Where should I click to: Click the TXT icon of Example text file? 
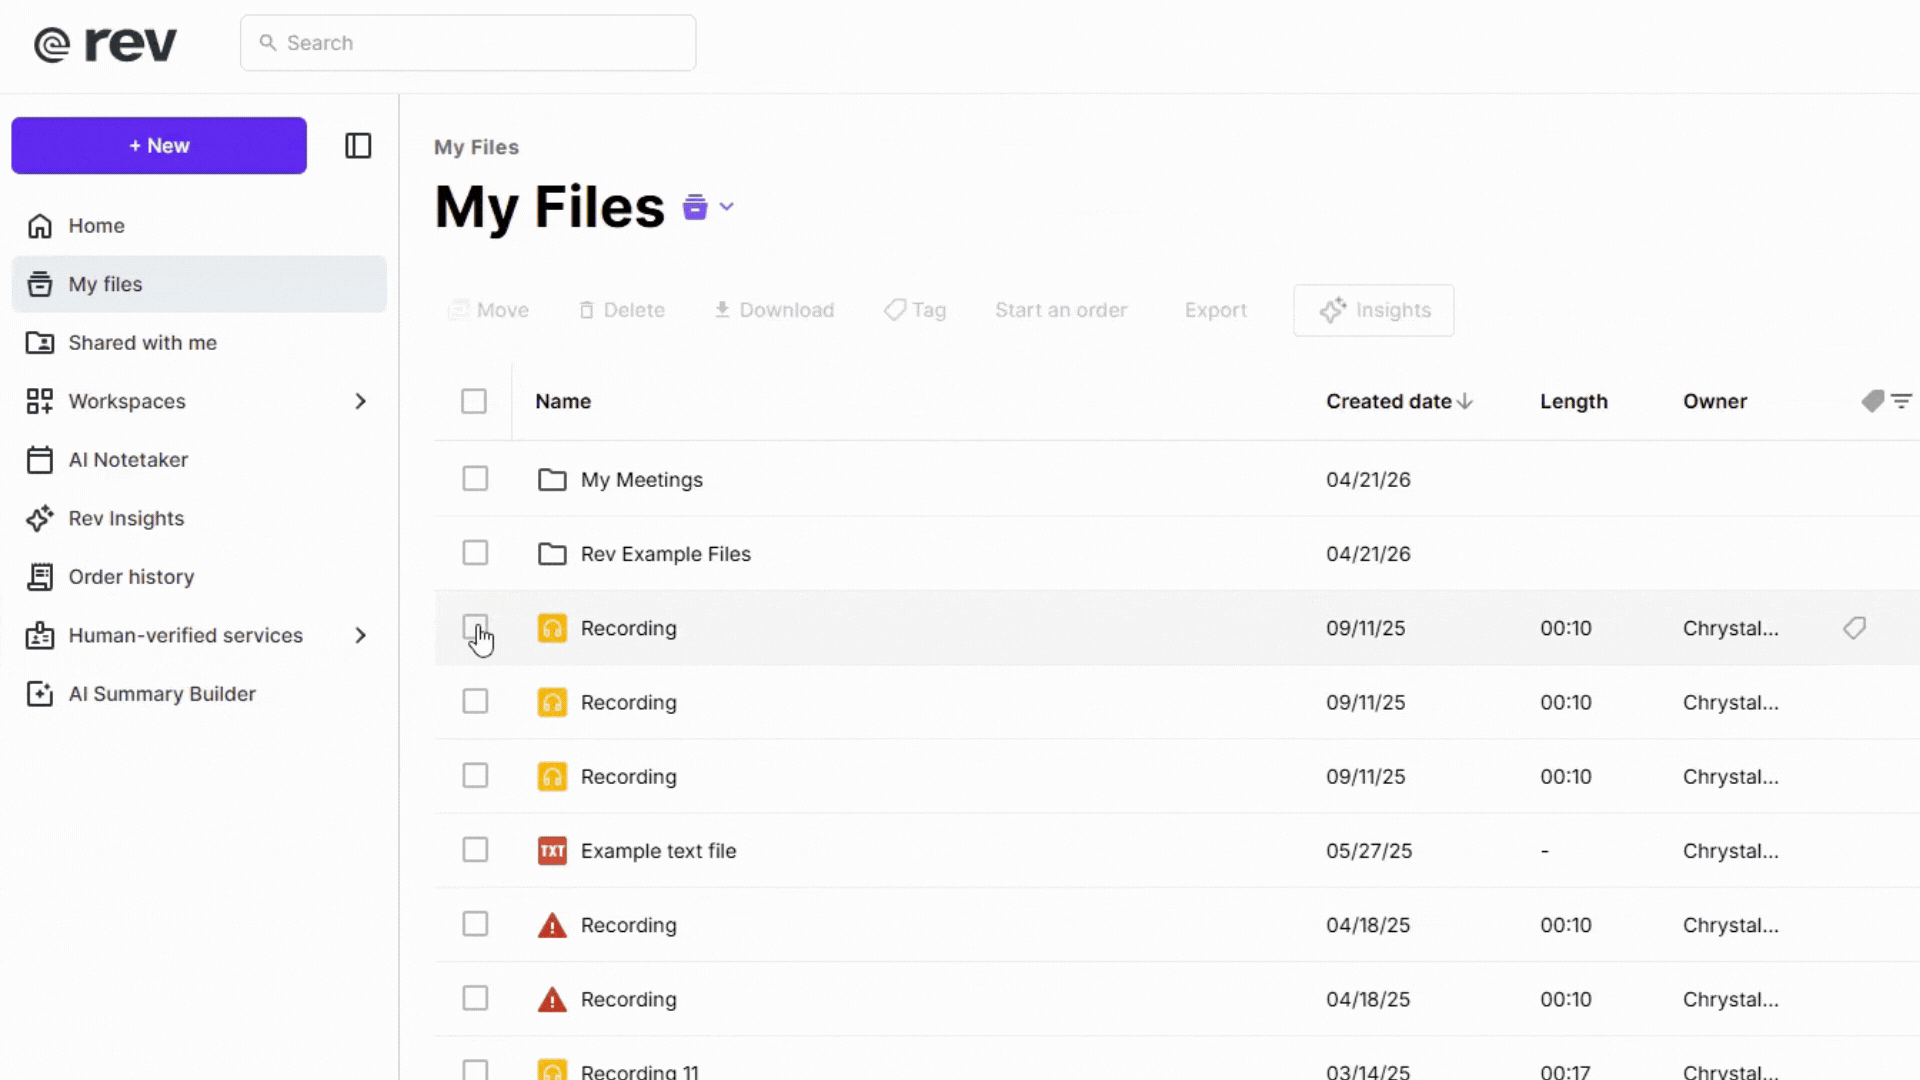[x=552, y=851]
